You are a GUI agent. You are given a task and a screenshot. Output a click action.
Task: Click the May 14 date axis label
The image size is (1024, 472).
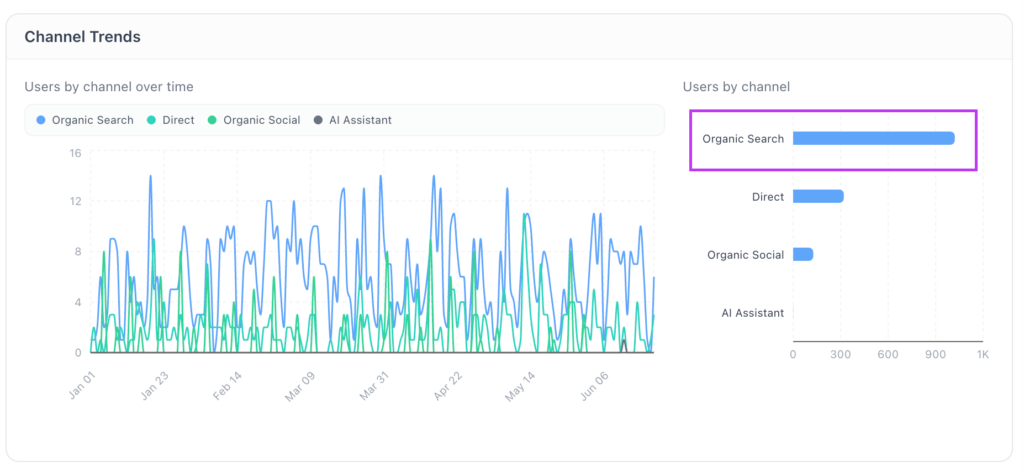[520, 386]
